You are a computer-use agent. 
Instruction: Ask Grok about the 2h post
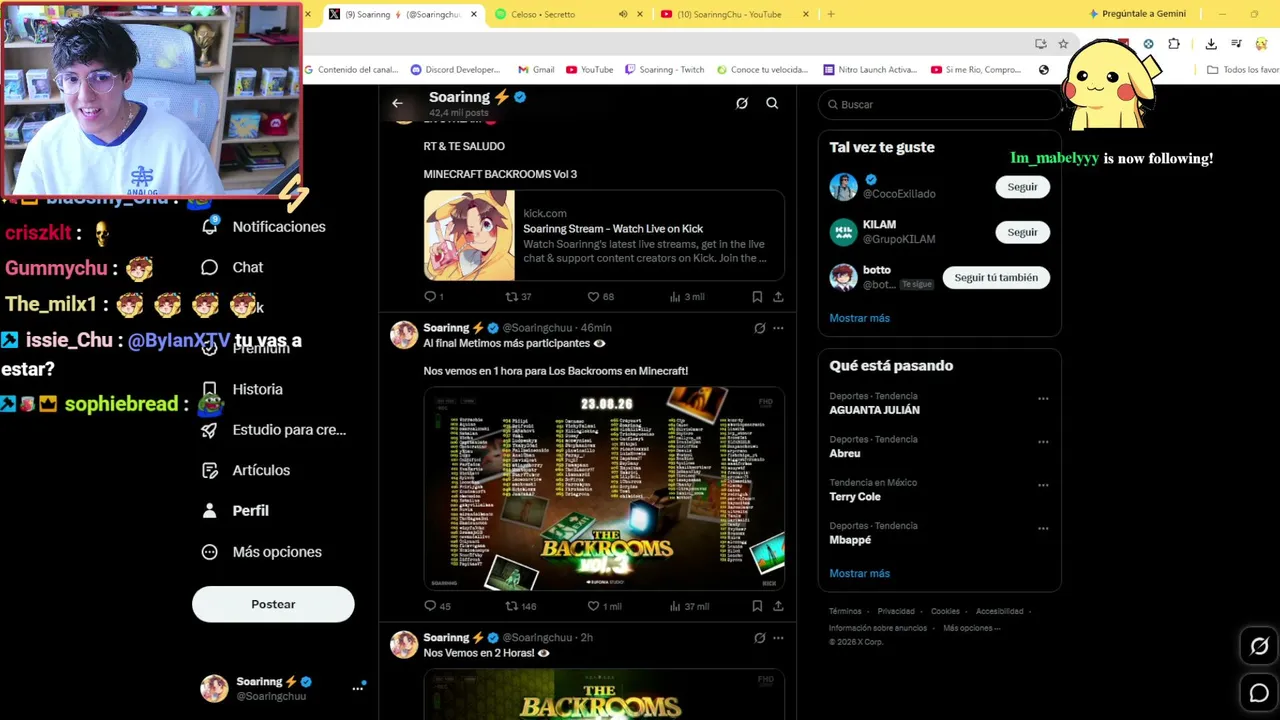760,638
